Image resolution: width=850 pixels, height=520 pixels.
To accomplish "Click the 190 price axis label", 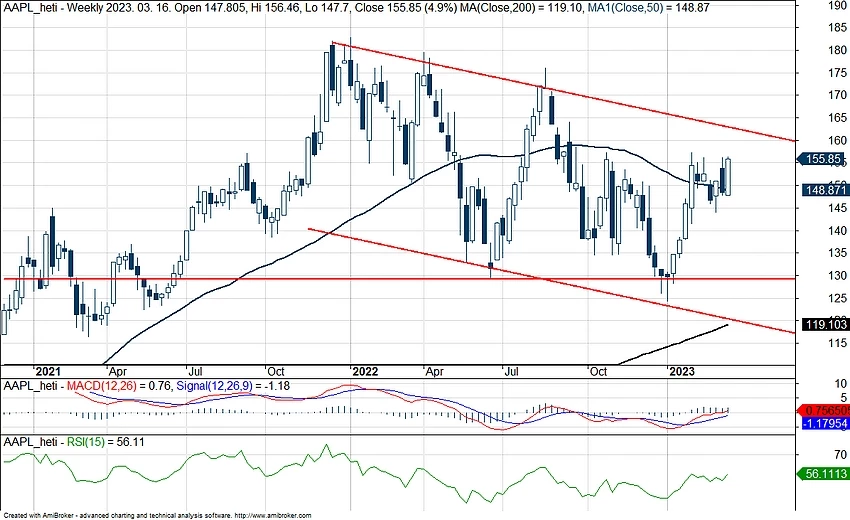I will click(x=837, y=6).
